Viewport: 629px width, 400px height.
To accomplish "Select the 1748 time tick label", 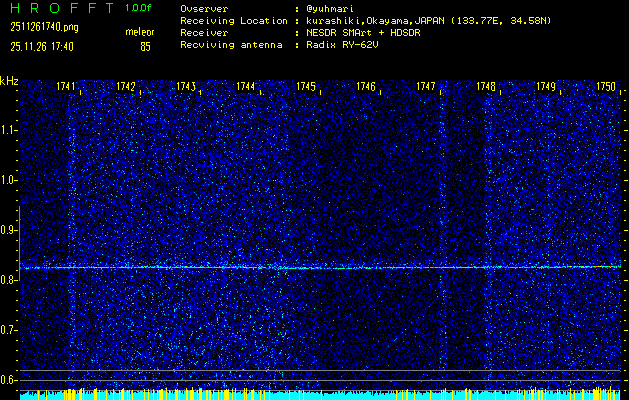I will click(486, 87).
